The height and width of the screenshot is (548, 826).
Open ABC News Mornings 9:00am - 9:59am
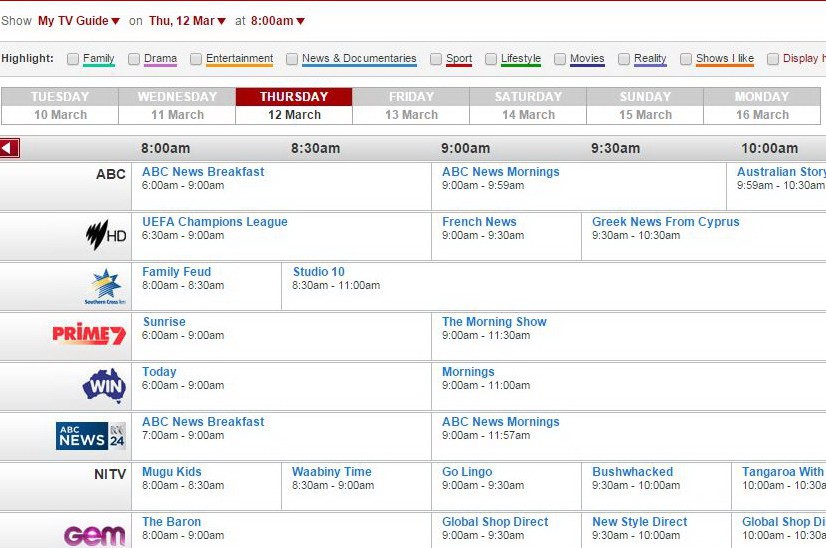tap(500, 172)
